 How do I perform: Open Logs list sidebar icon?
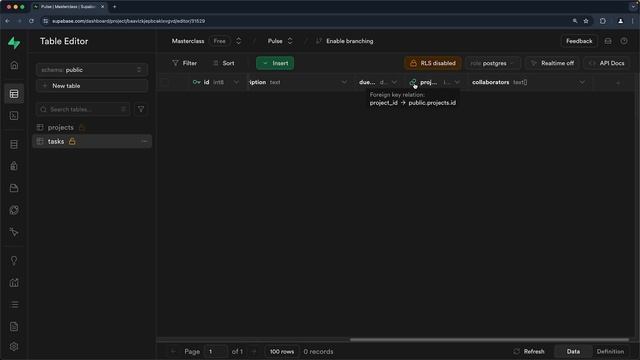click(14, 304)
